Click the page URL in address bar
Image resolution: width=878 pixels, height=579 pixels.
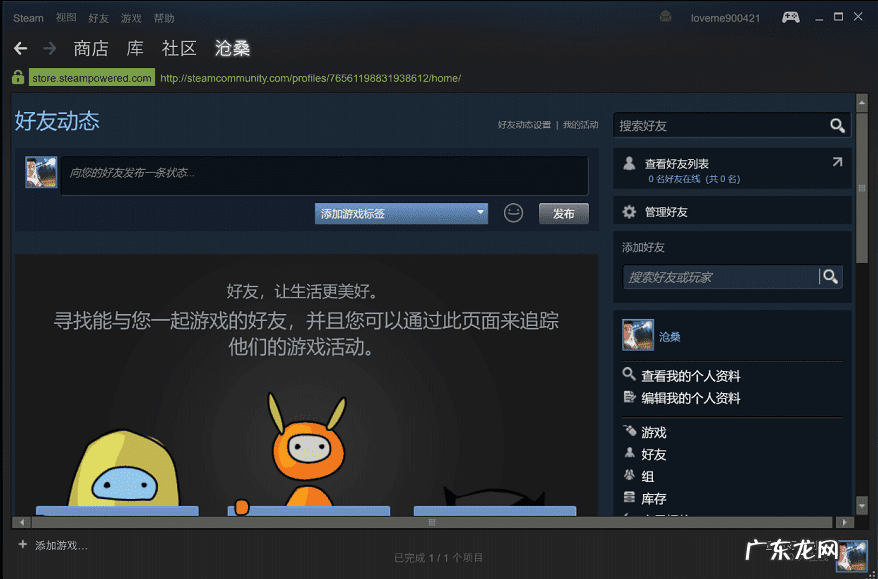(x=311, y=78)
